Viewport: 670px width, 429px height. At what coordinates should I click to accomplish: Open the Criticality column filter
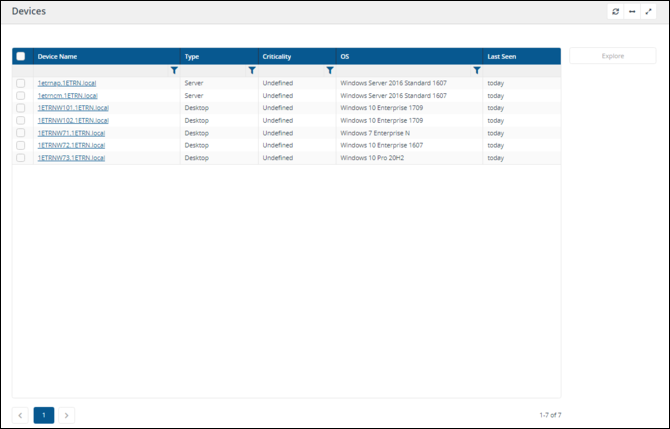330,70
